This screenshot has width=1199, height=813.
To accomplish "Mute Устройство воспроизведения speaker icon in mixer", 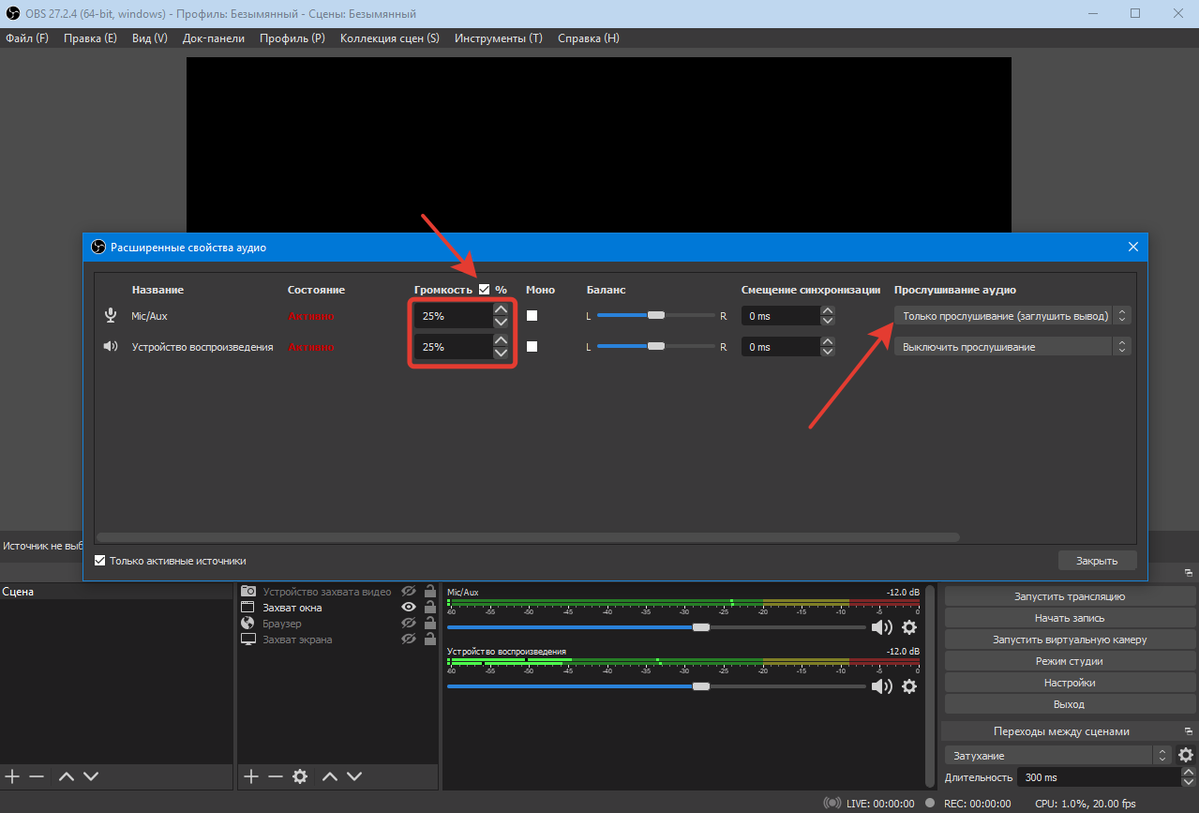I will click(x=880, y=687).
